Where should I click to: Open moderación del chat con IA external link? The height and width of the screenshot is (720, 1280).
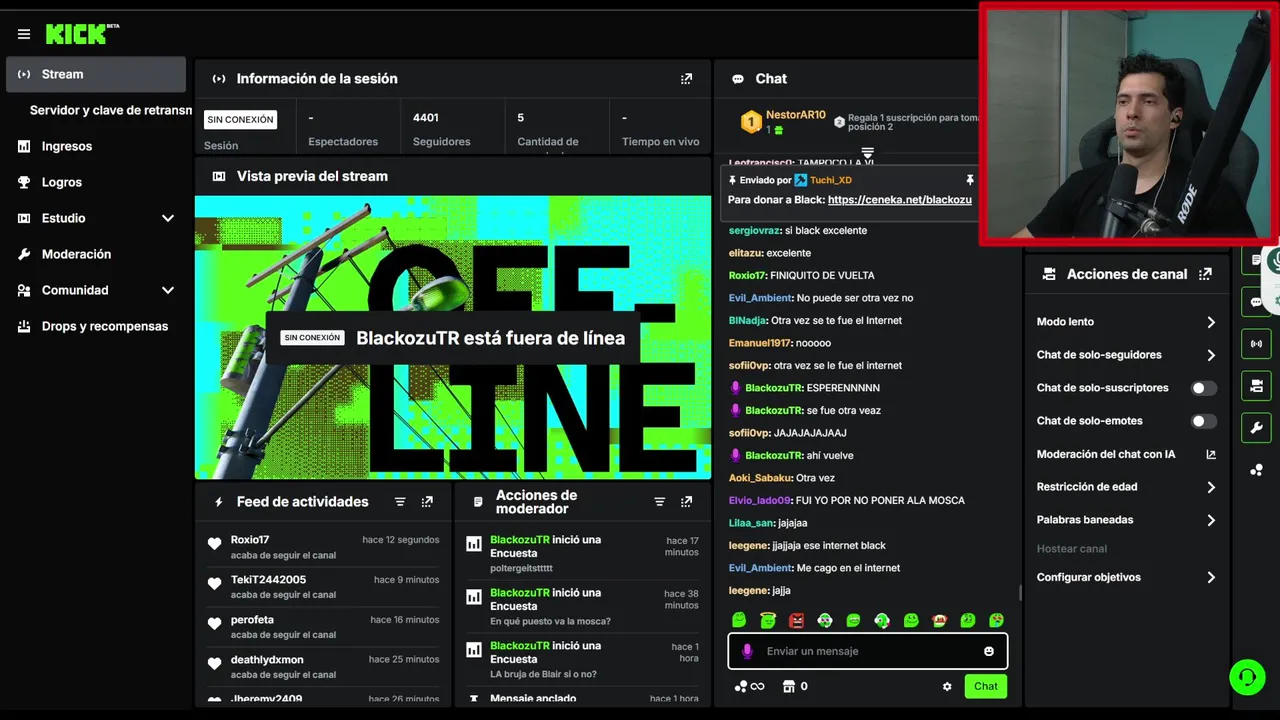click(x=1211, y=454)
